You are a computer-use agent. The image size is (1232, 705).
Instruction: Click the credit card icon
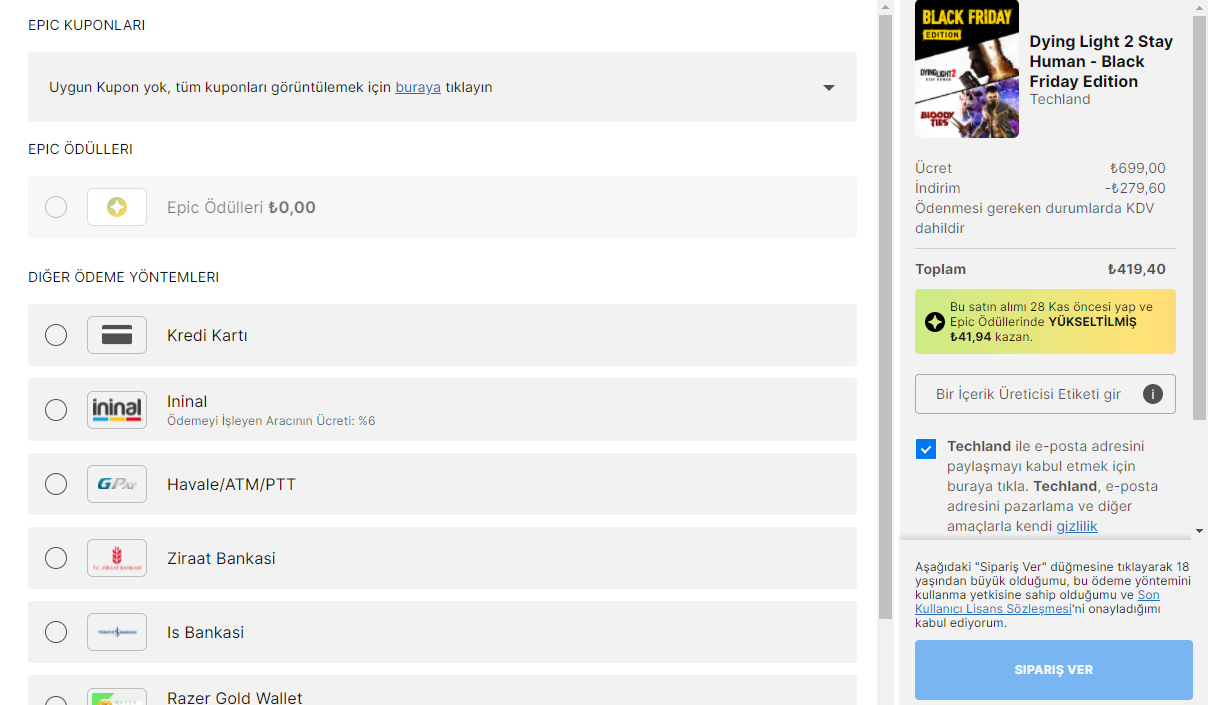117,335
